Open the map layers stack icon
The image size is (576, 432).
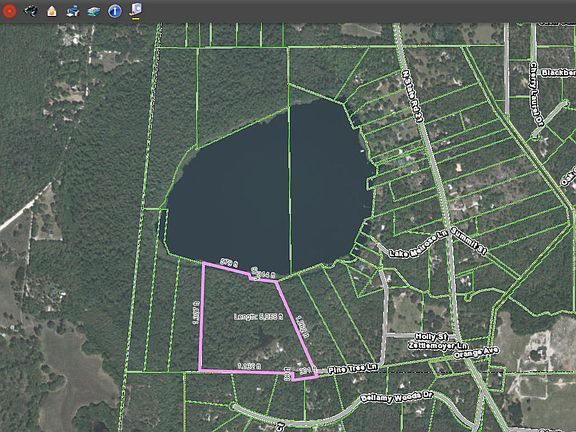point(94,12)
